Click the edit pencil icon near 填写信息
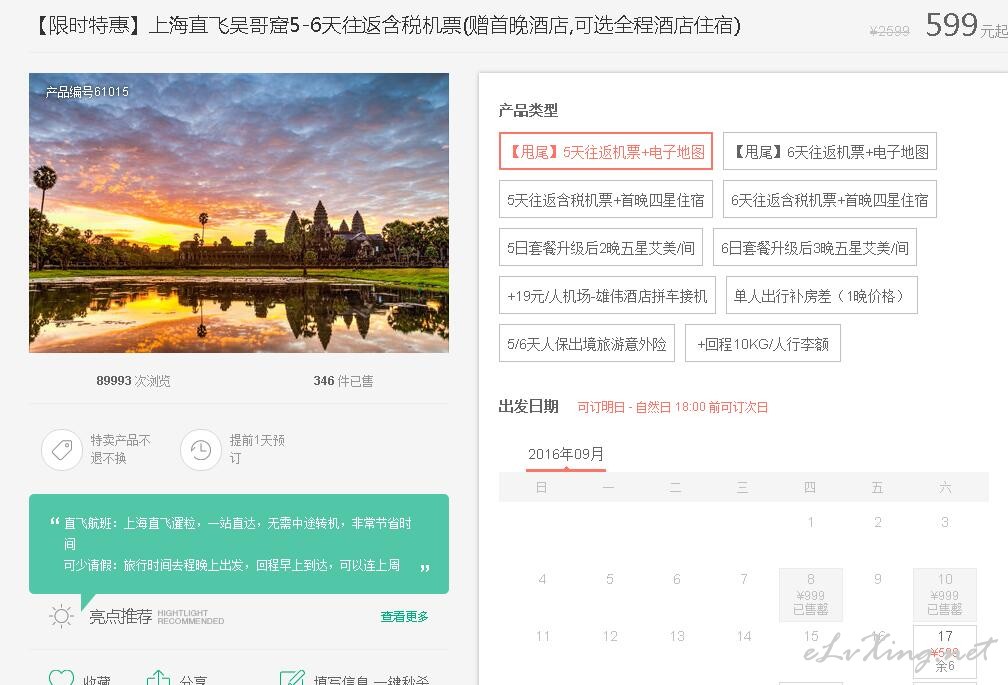Viewport: 1008px width, 685px height. pyautogui.click(x=292, y=677)
